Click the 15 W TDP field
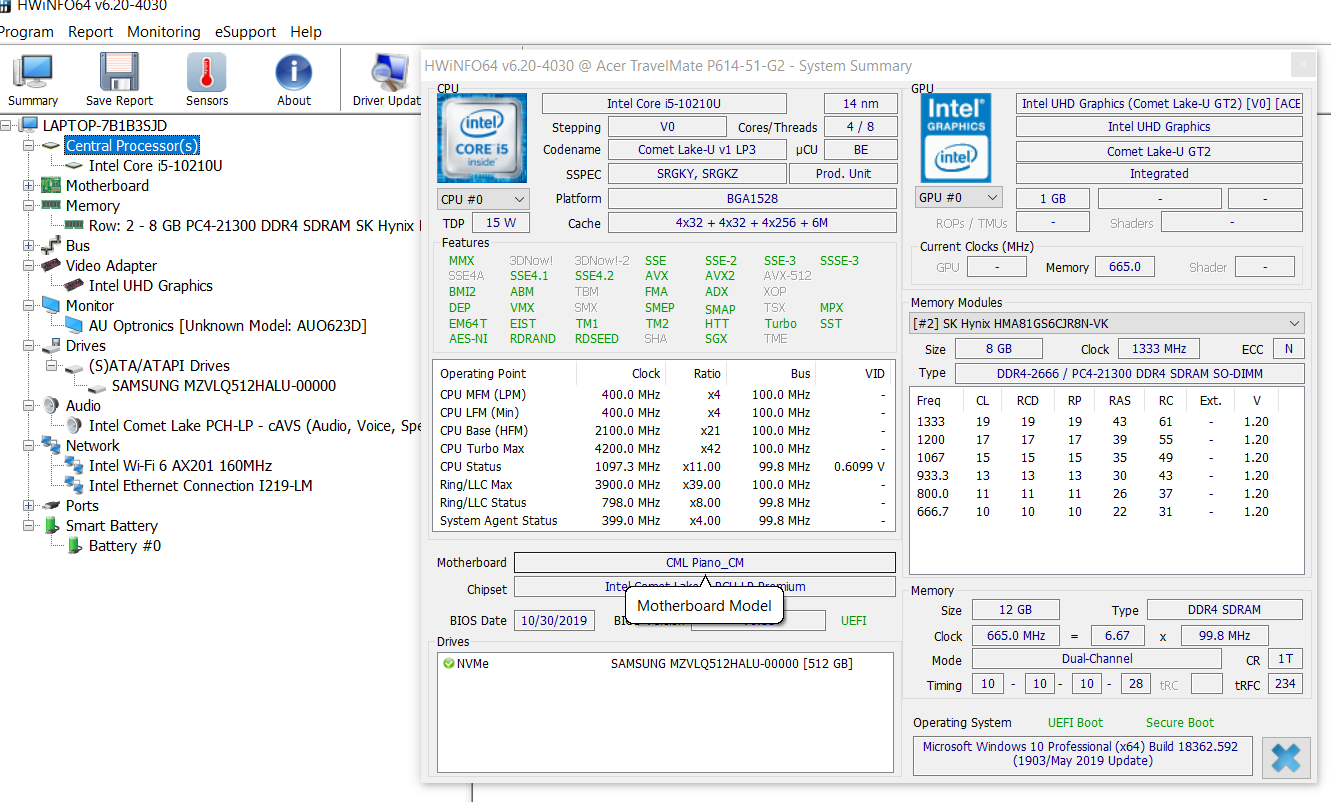Image resolution: width=1331 pixels, height=802 pixels. pyautogui.click(x=501, y=223)
